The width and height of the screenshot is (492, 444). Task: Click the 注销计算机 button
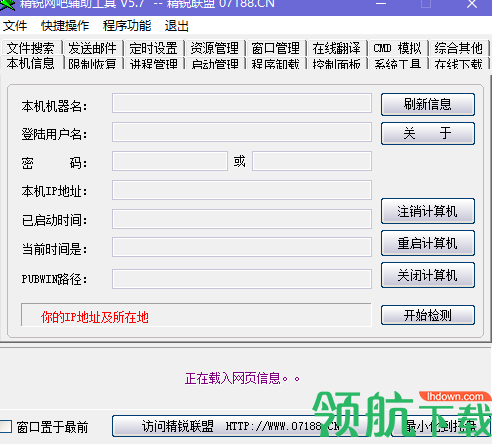click(428, 211)
